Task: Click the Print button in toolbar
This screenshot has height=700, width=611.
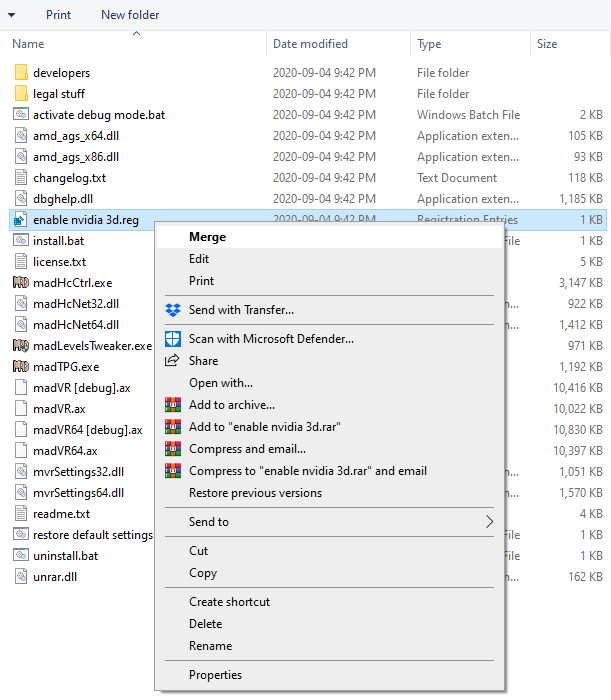Action: 58,15
